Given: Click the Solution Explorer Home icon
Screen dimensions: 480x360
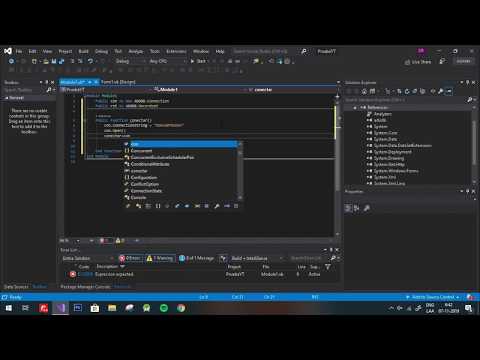Looking at the screenshot, I should tap(364, 91).
